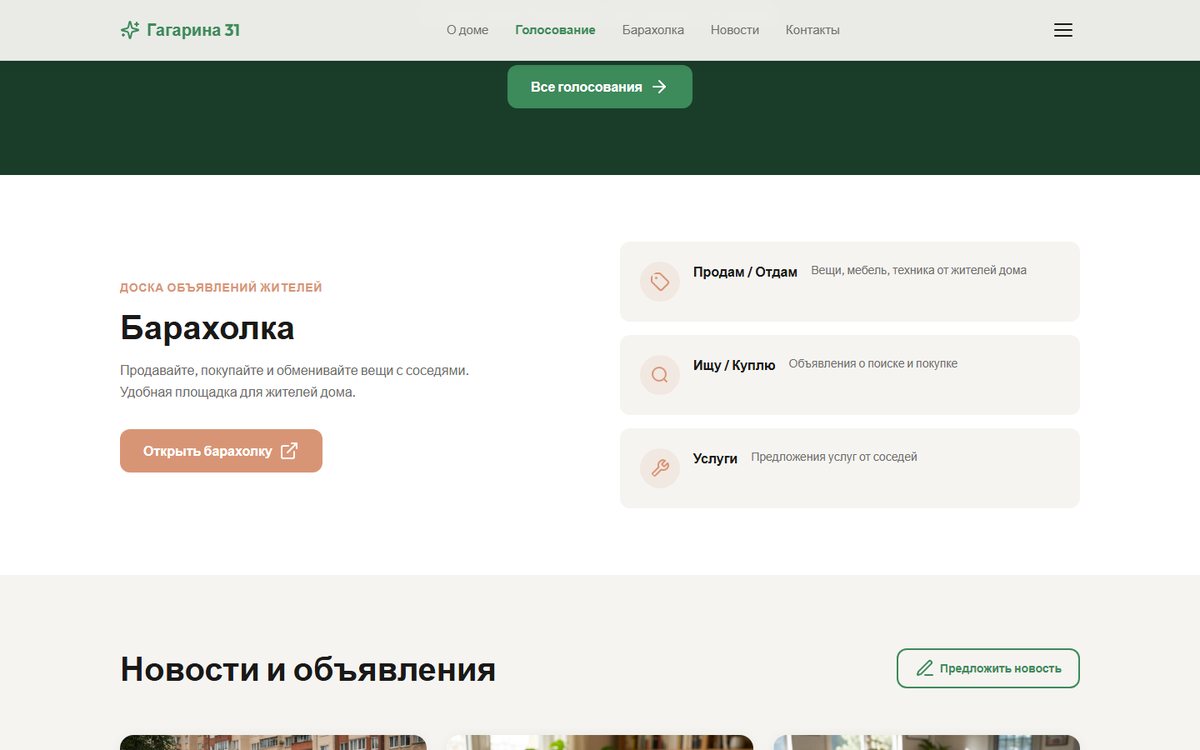Click the arrow icon in Все голосования button

click(x=659, y=87)
